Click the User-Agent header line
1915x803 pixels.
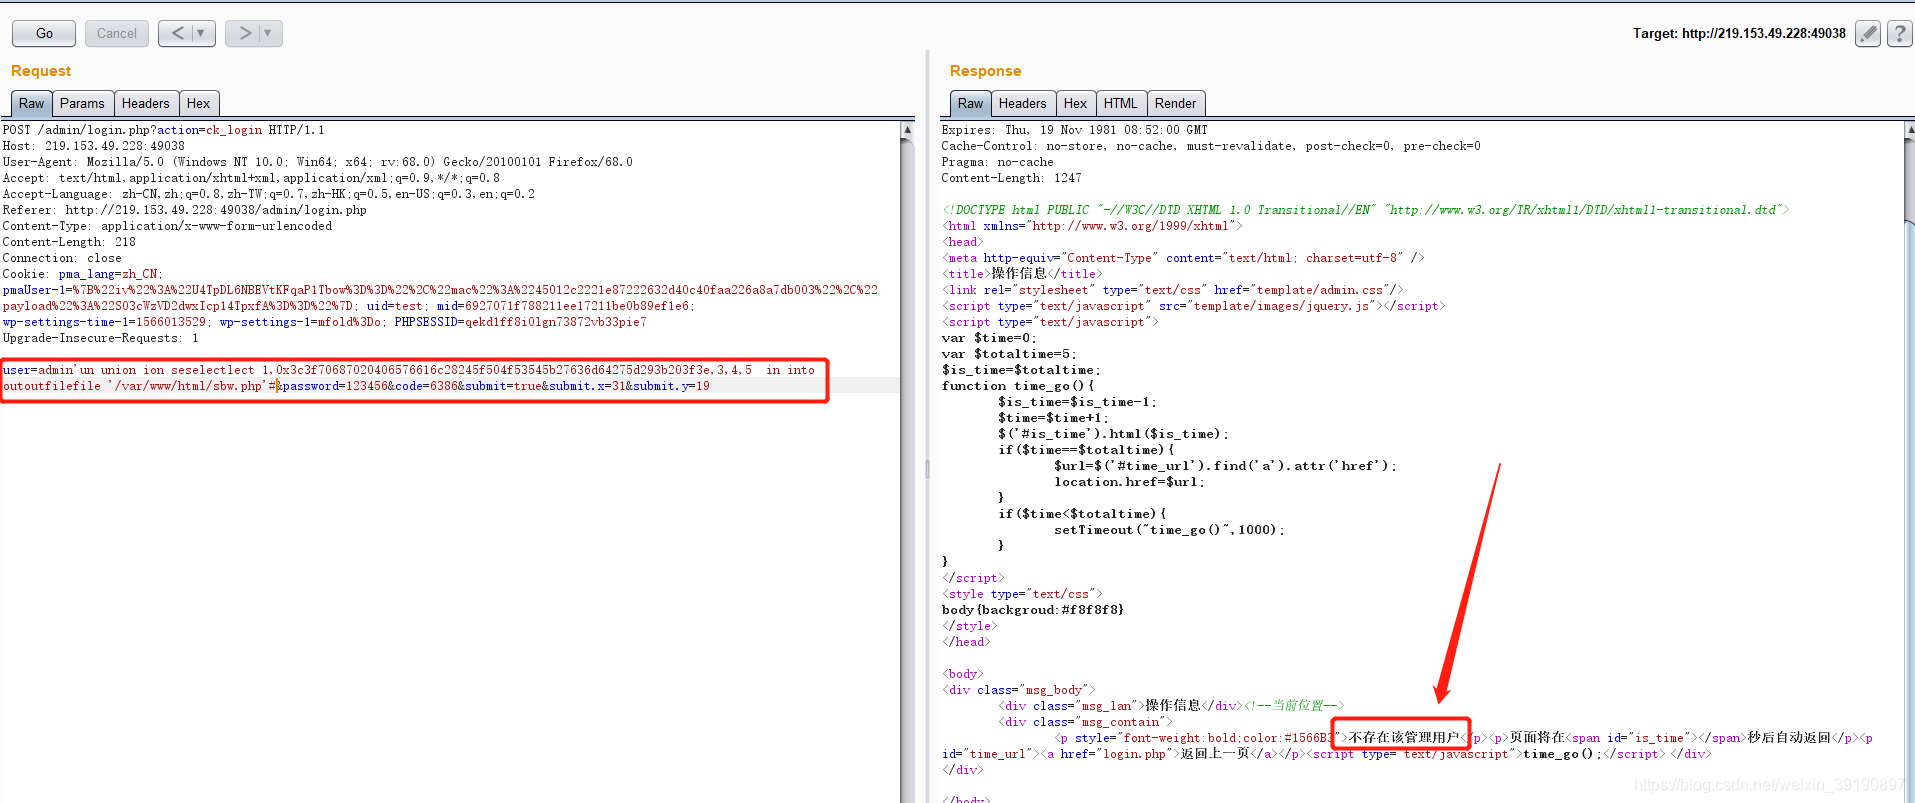[x=318, y=162]
